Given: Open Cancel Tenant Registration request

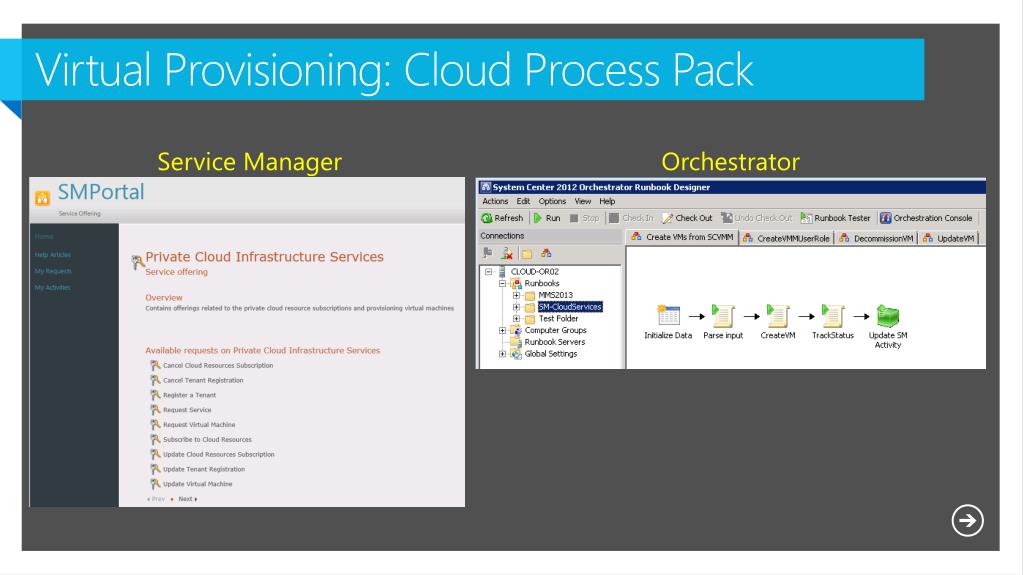Looking at the screenshot, I should pos(203,380).
